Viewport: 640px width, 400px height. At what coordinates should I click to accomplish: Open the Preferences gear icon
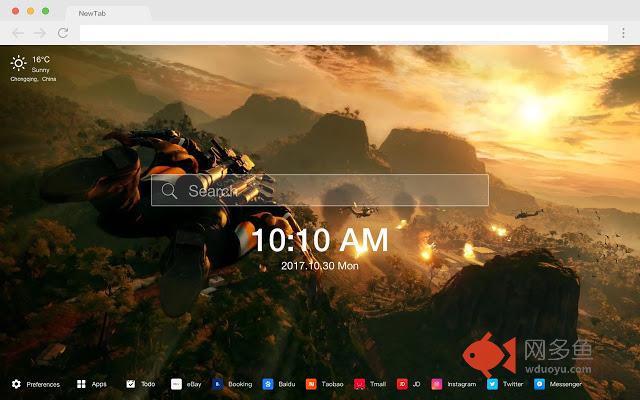(16, 384)
